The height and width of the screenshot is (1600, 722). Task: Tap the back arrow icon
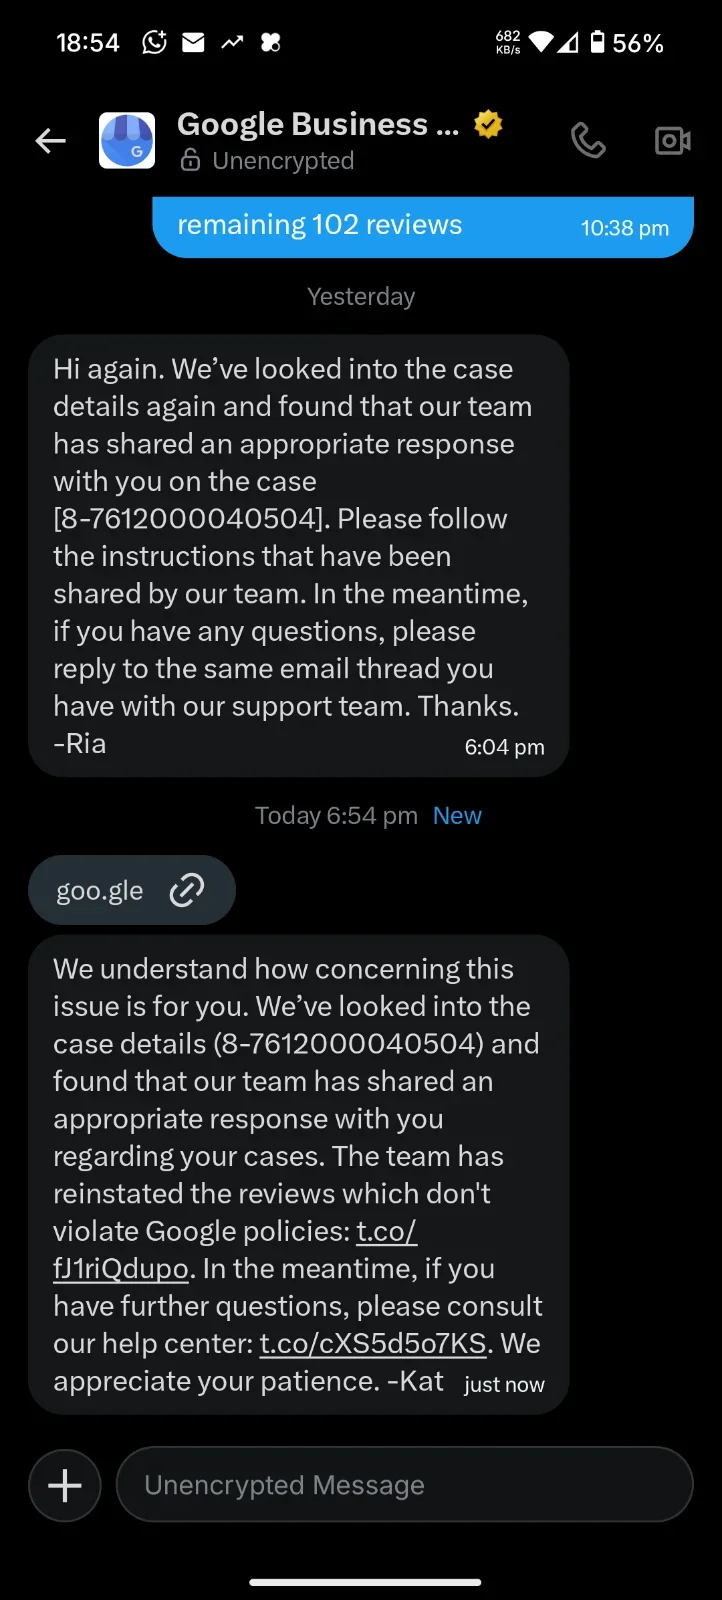[x=51, y=141]
